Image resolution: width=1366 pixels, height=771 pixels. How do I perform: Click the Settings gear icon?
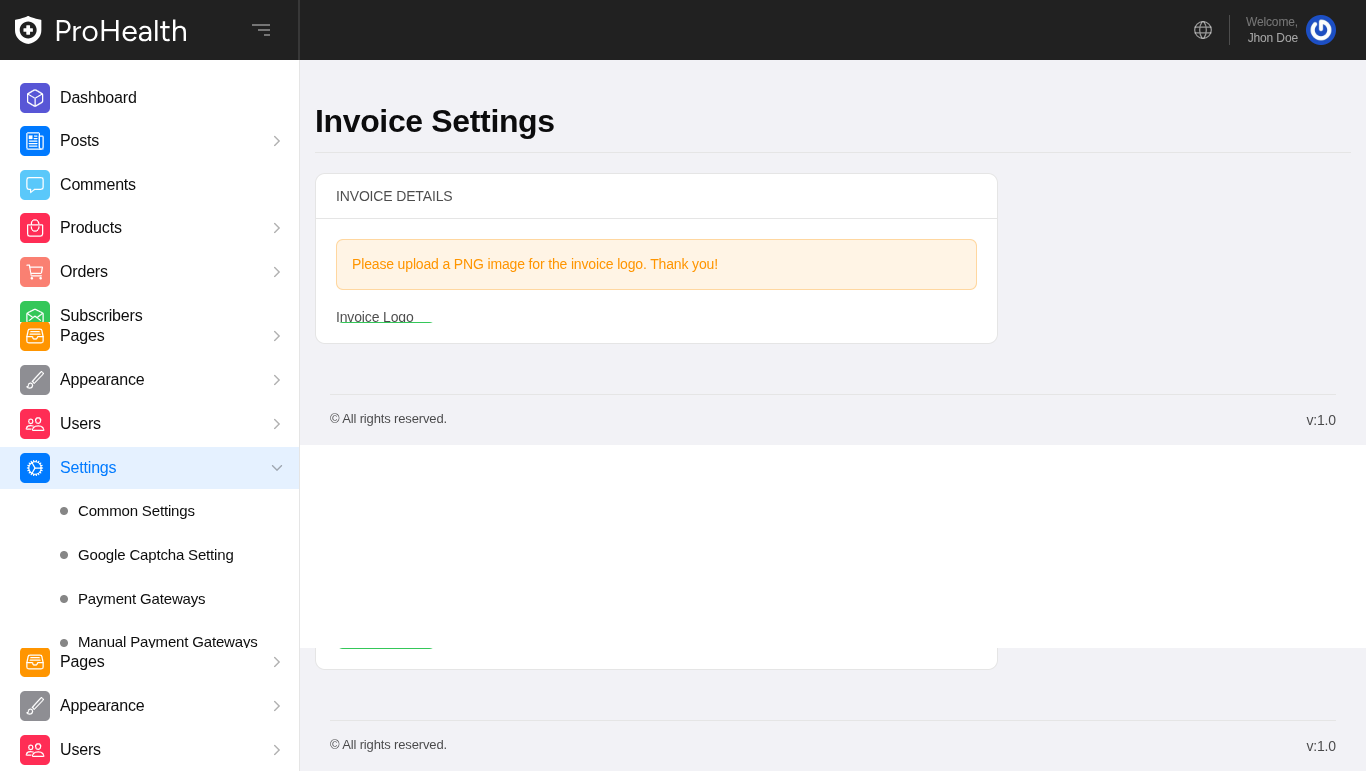pos(35,468)
